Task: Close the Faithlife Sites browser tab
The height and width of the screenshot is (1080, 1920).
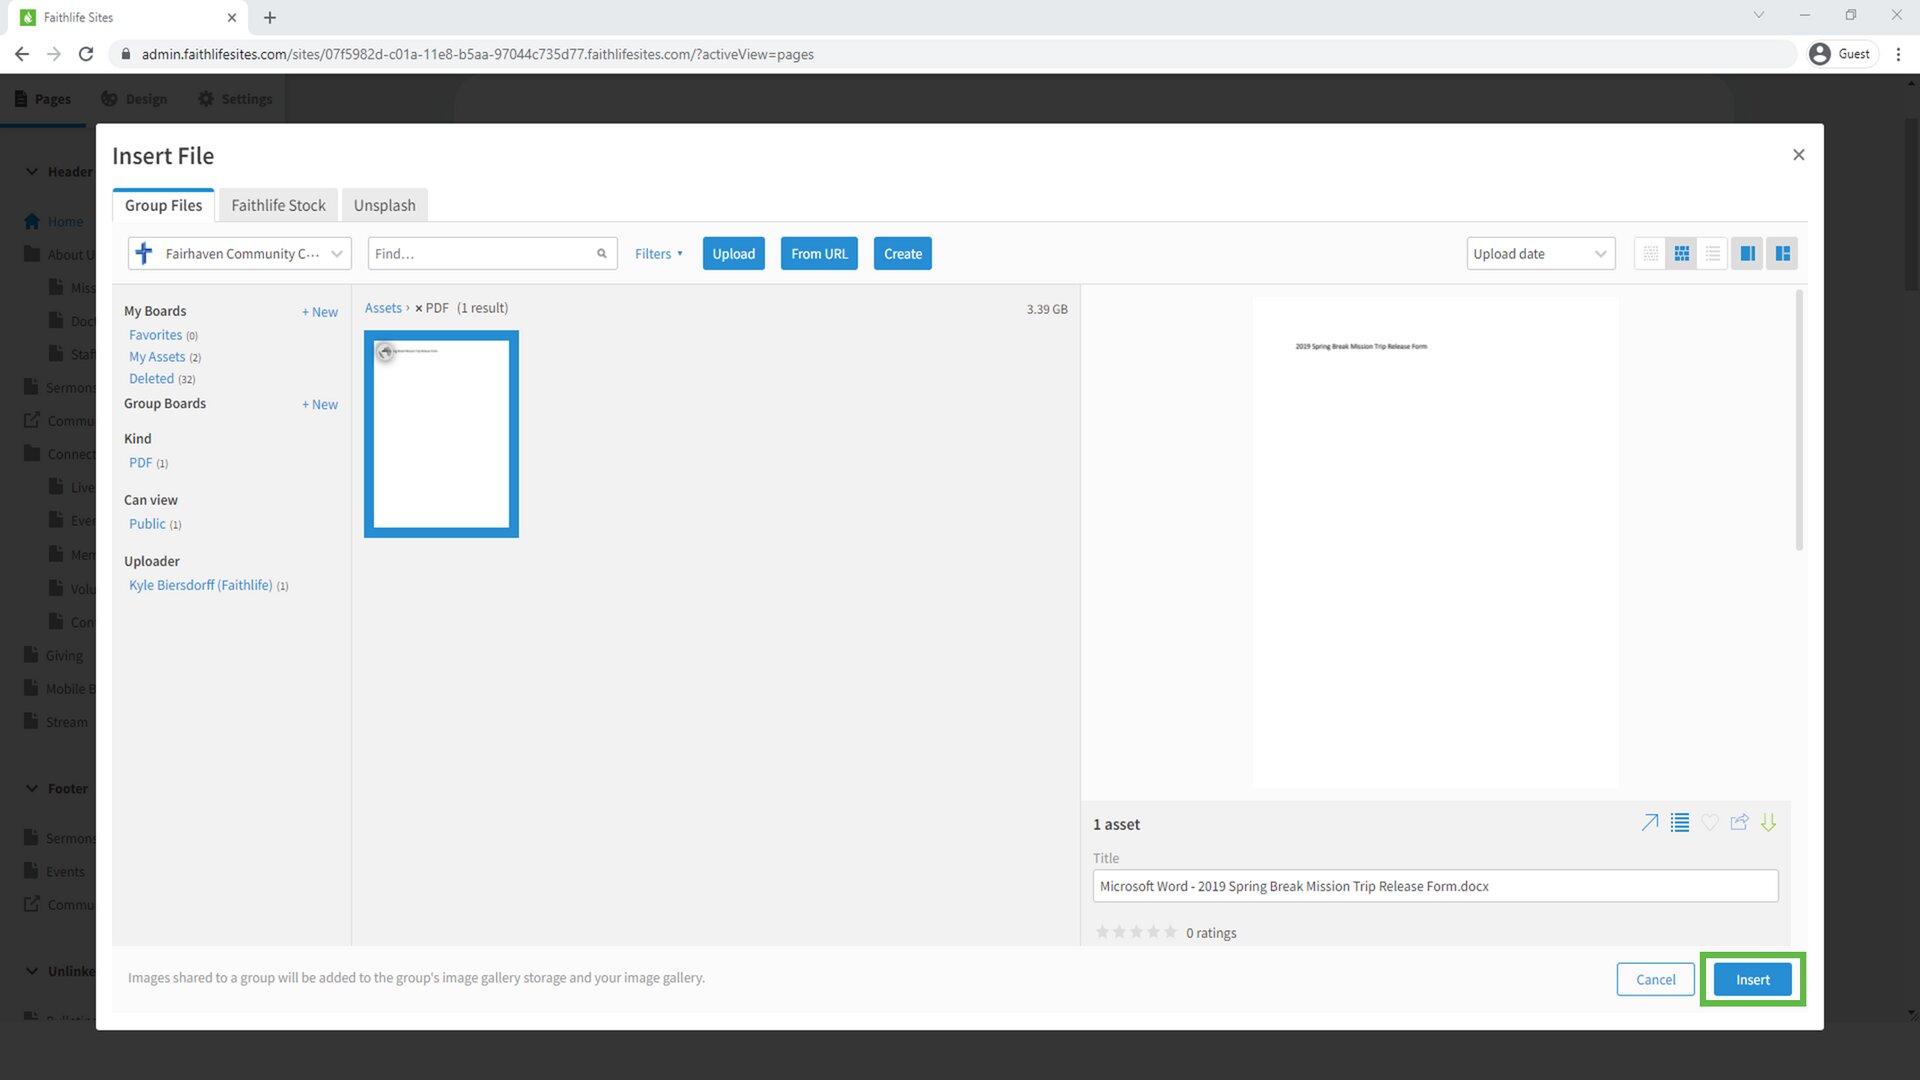Action: [232, 17]
